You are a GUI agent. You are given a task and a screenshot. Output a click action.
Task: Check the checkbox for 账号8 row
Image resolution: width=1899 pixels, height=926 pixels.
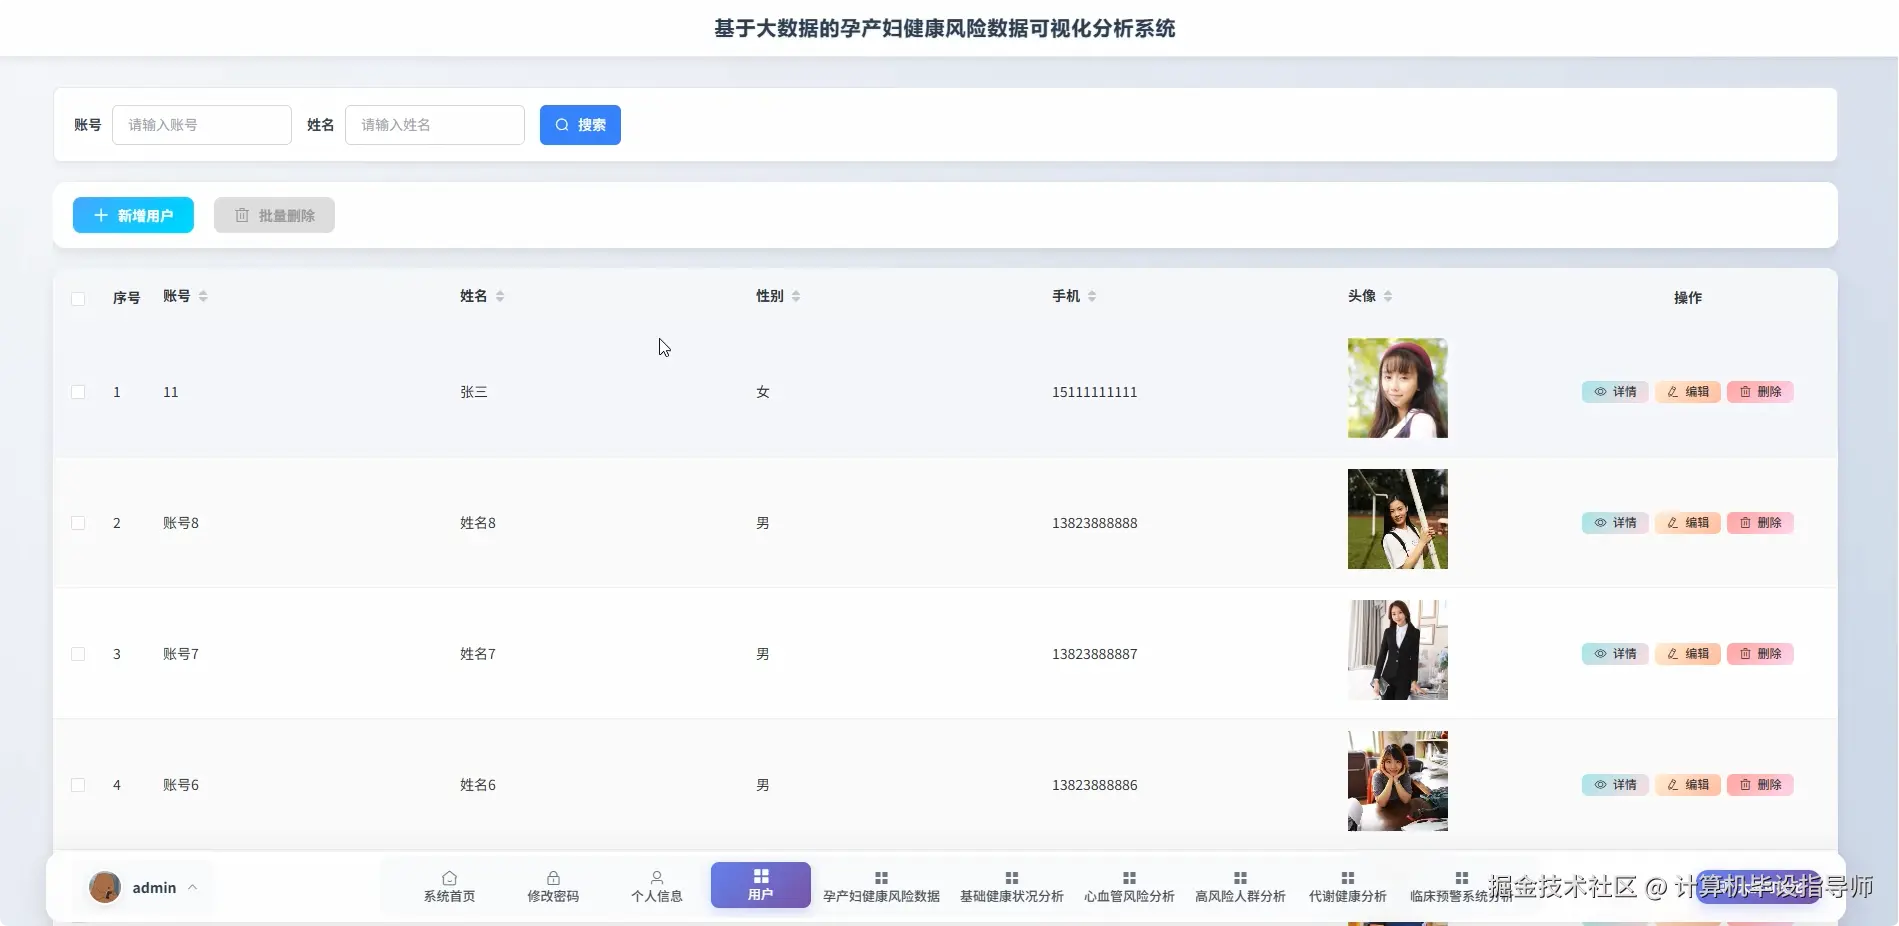coord(78,523)
